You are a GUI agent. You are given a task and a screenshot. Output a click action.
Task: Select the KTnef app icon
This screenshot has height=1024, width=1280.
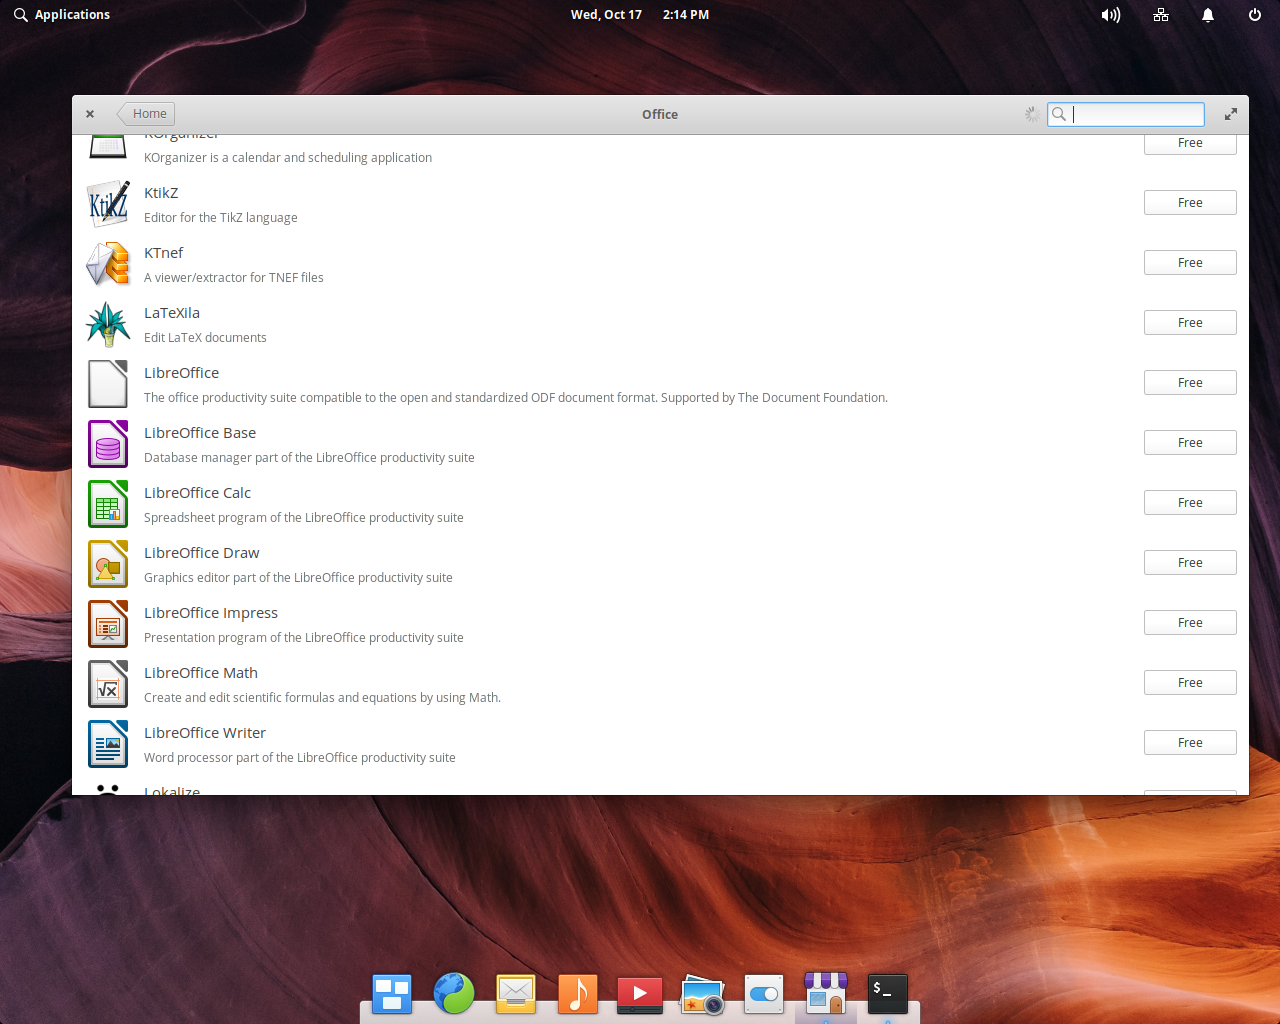tap(108, 264)
